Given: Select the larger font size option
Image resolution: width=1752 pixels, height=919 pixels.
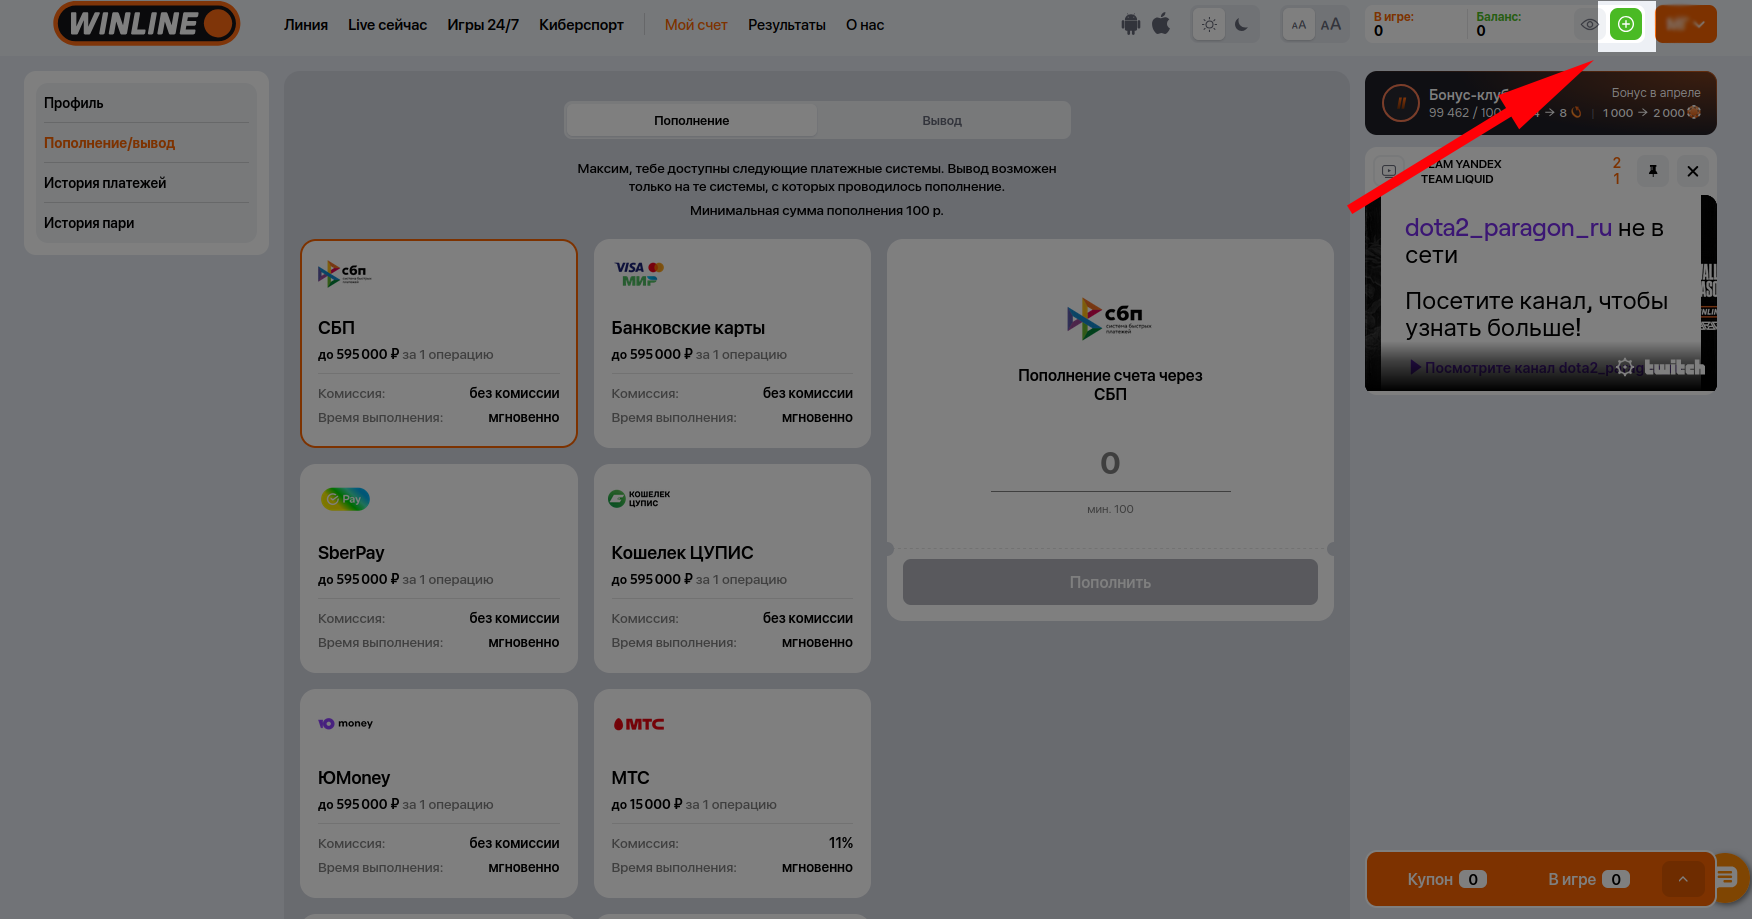Looking at the screenshot, I should pyautogui.click(x=1331, y=25).
